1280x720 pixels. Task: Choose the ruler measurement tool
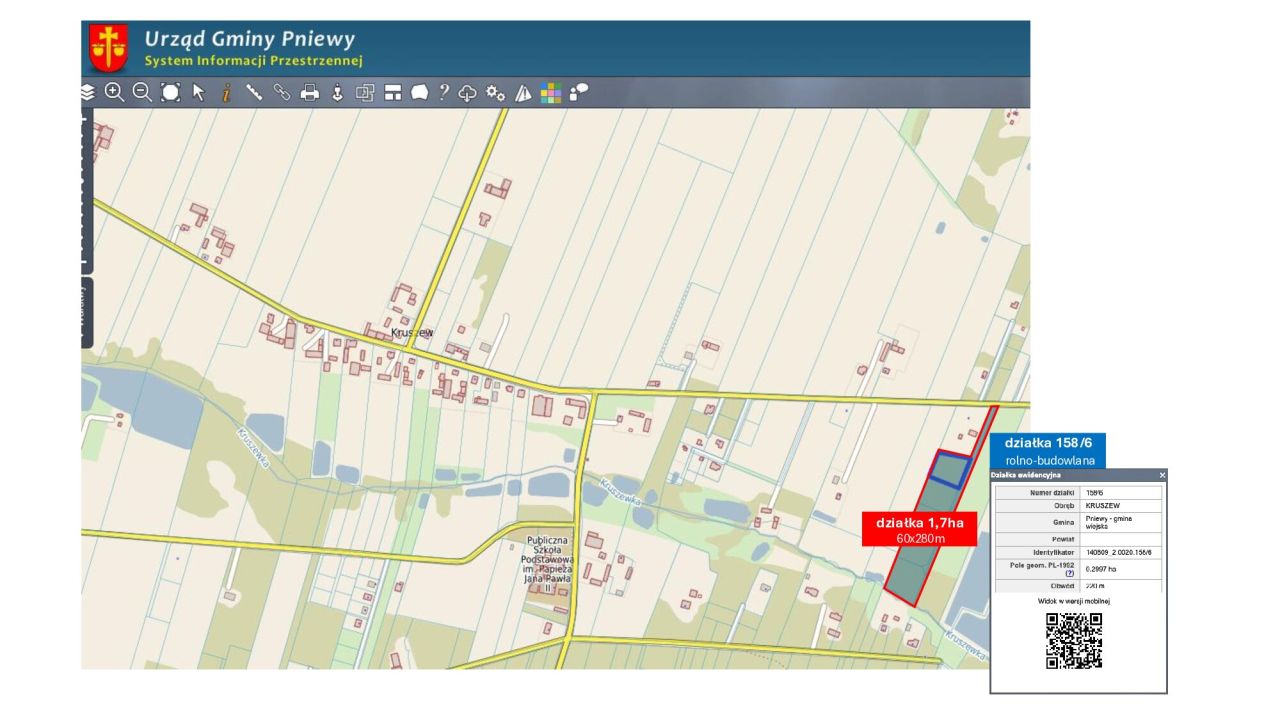254,92
